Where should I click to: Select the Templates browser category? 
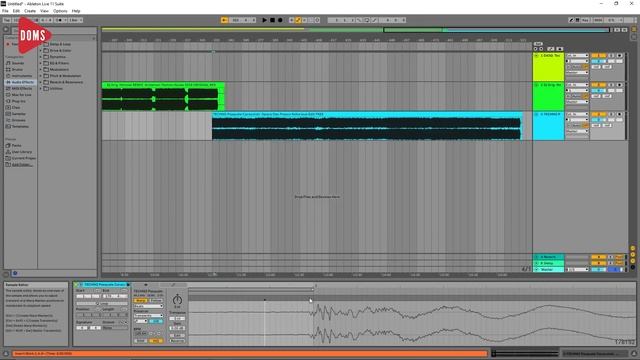tap(20, 127)
